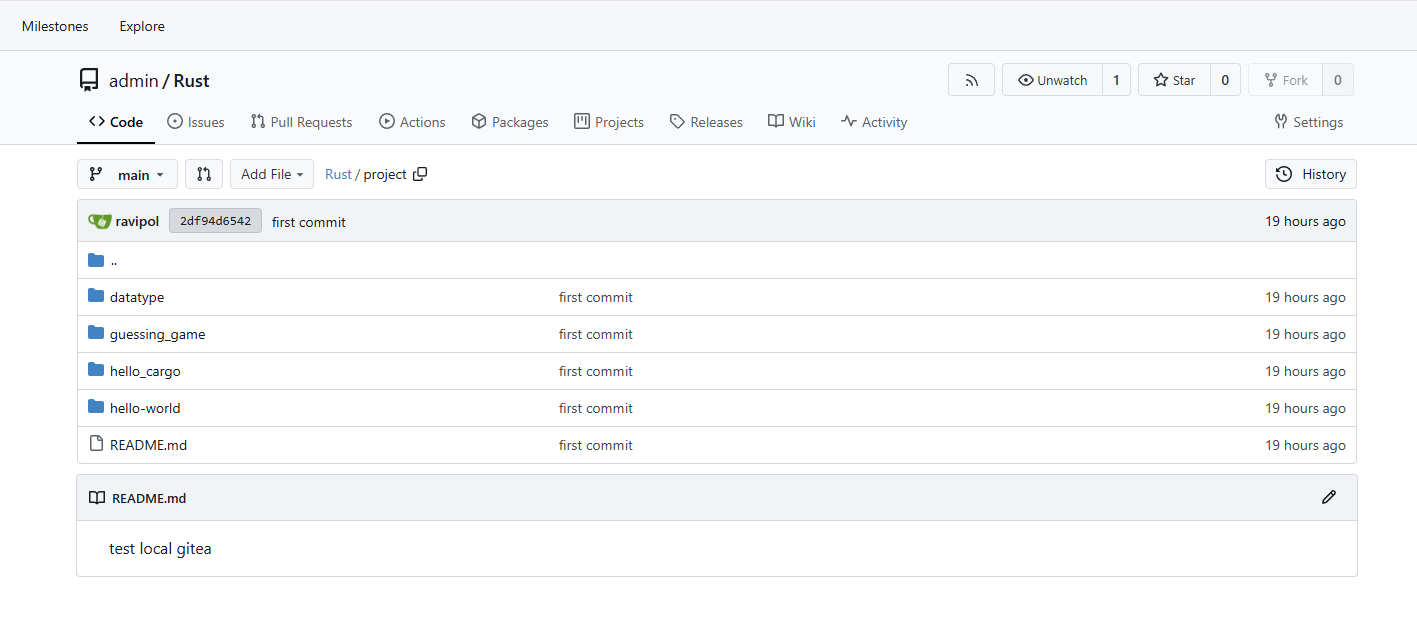Go to the Actions tab
This screenshot has width=1417, height=620.
(412, 122)
